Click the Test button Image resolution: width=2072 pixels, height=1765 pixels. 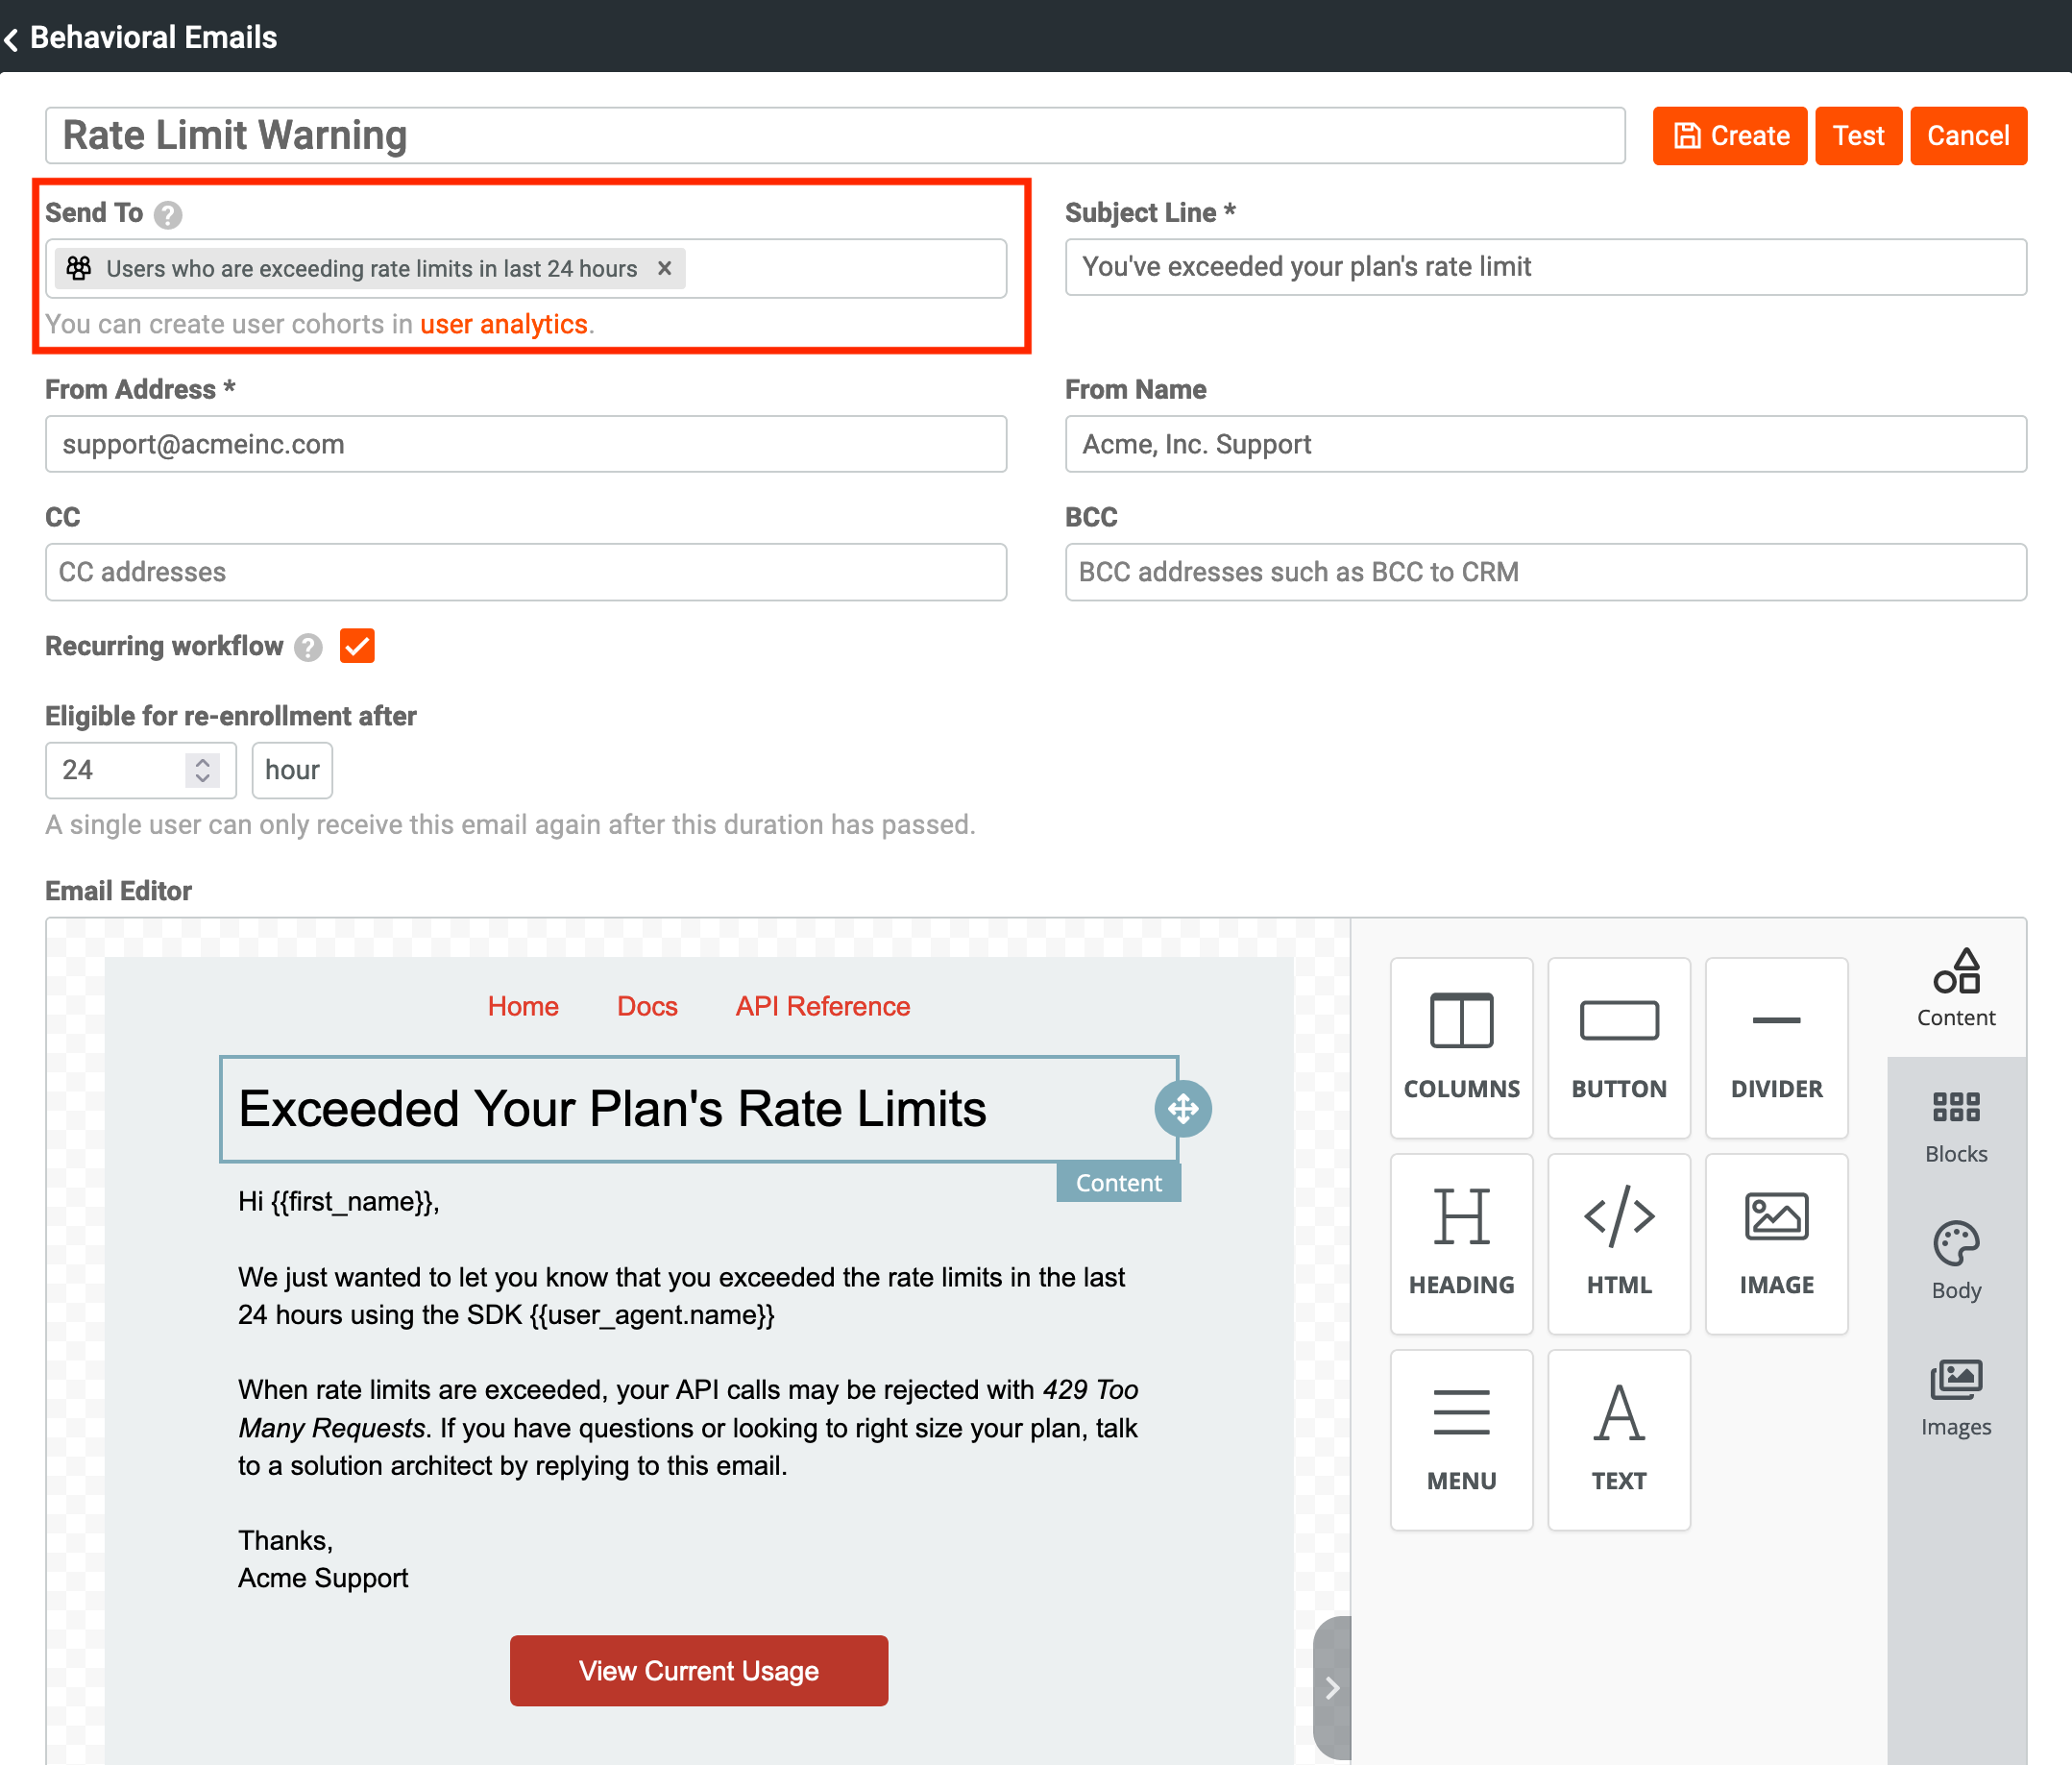click(1858, 135)
